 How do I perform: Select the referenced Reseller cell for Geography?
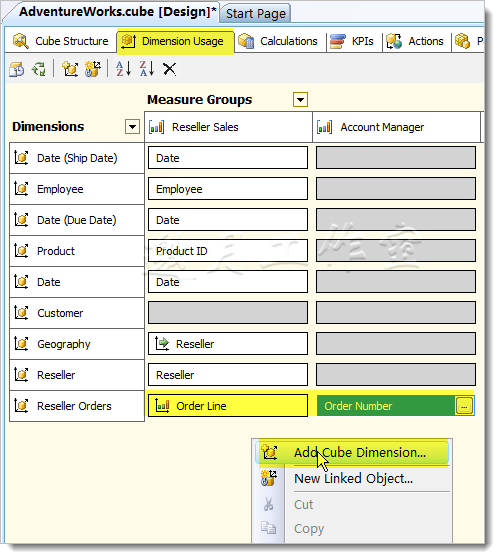click(228, 344)
